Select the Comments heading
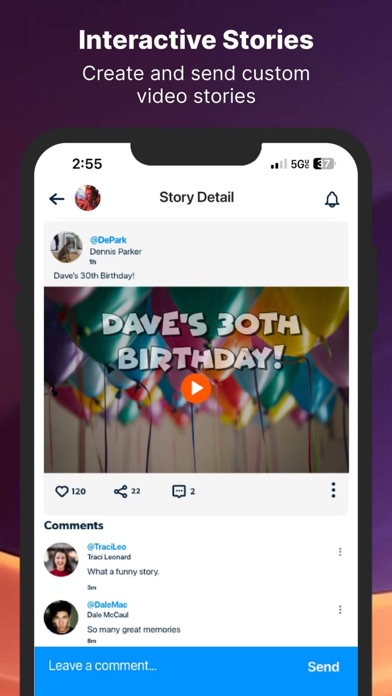 click(x=74, y=526)
